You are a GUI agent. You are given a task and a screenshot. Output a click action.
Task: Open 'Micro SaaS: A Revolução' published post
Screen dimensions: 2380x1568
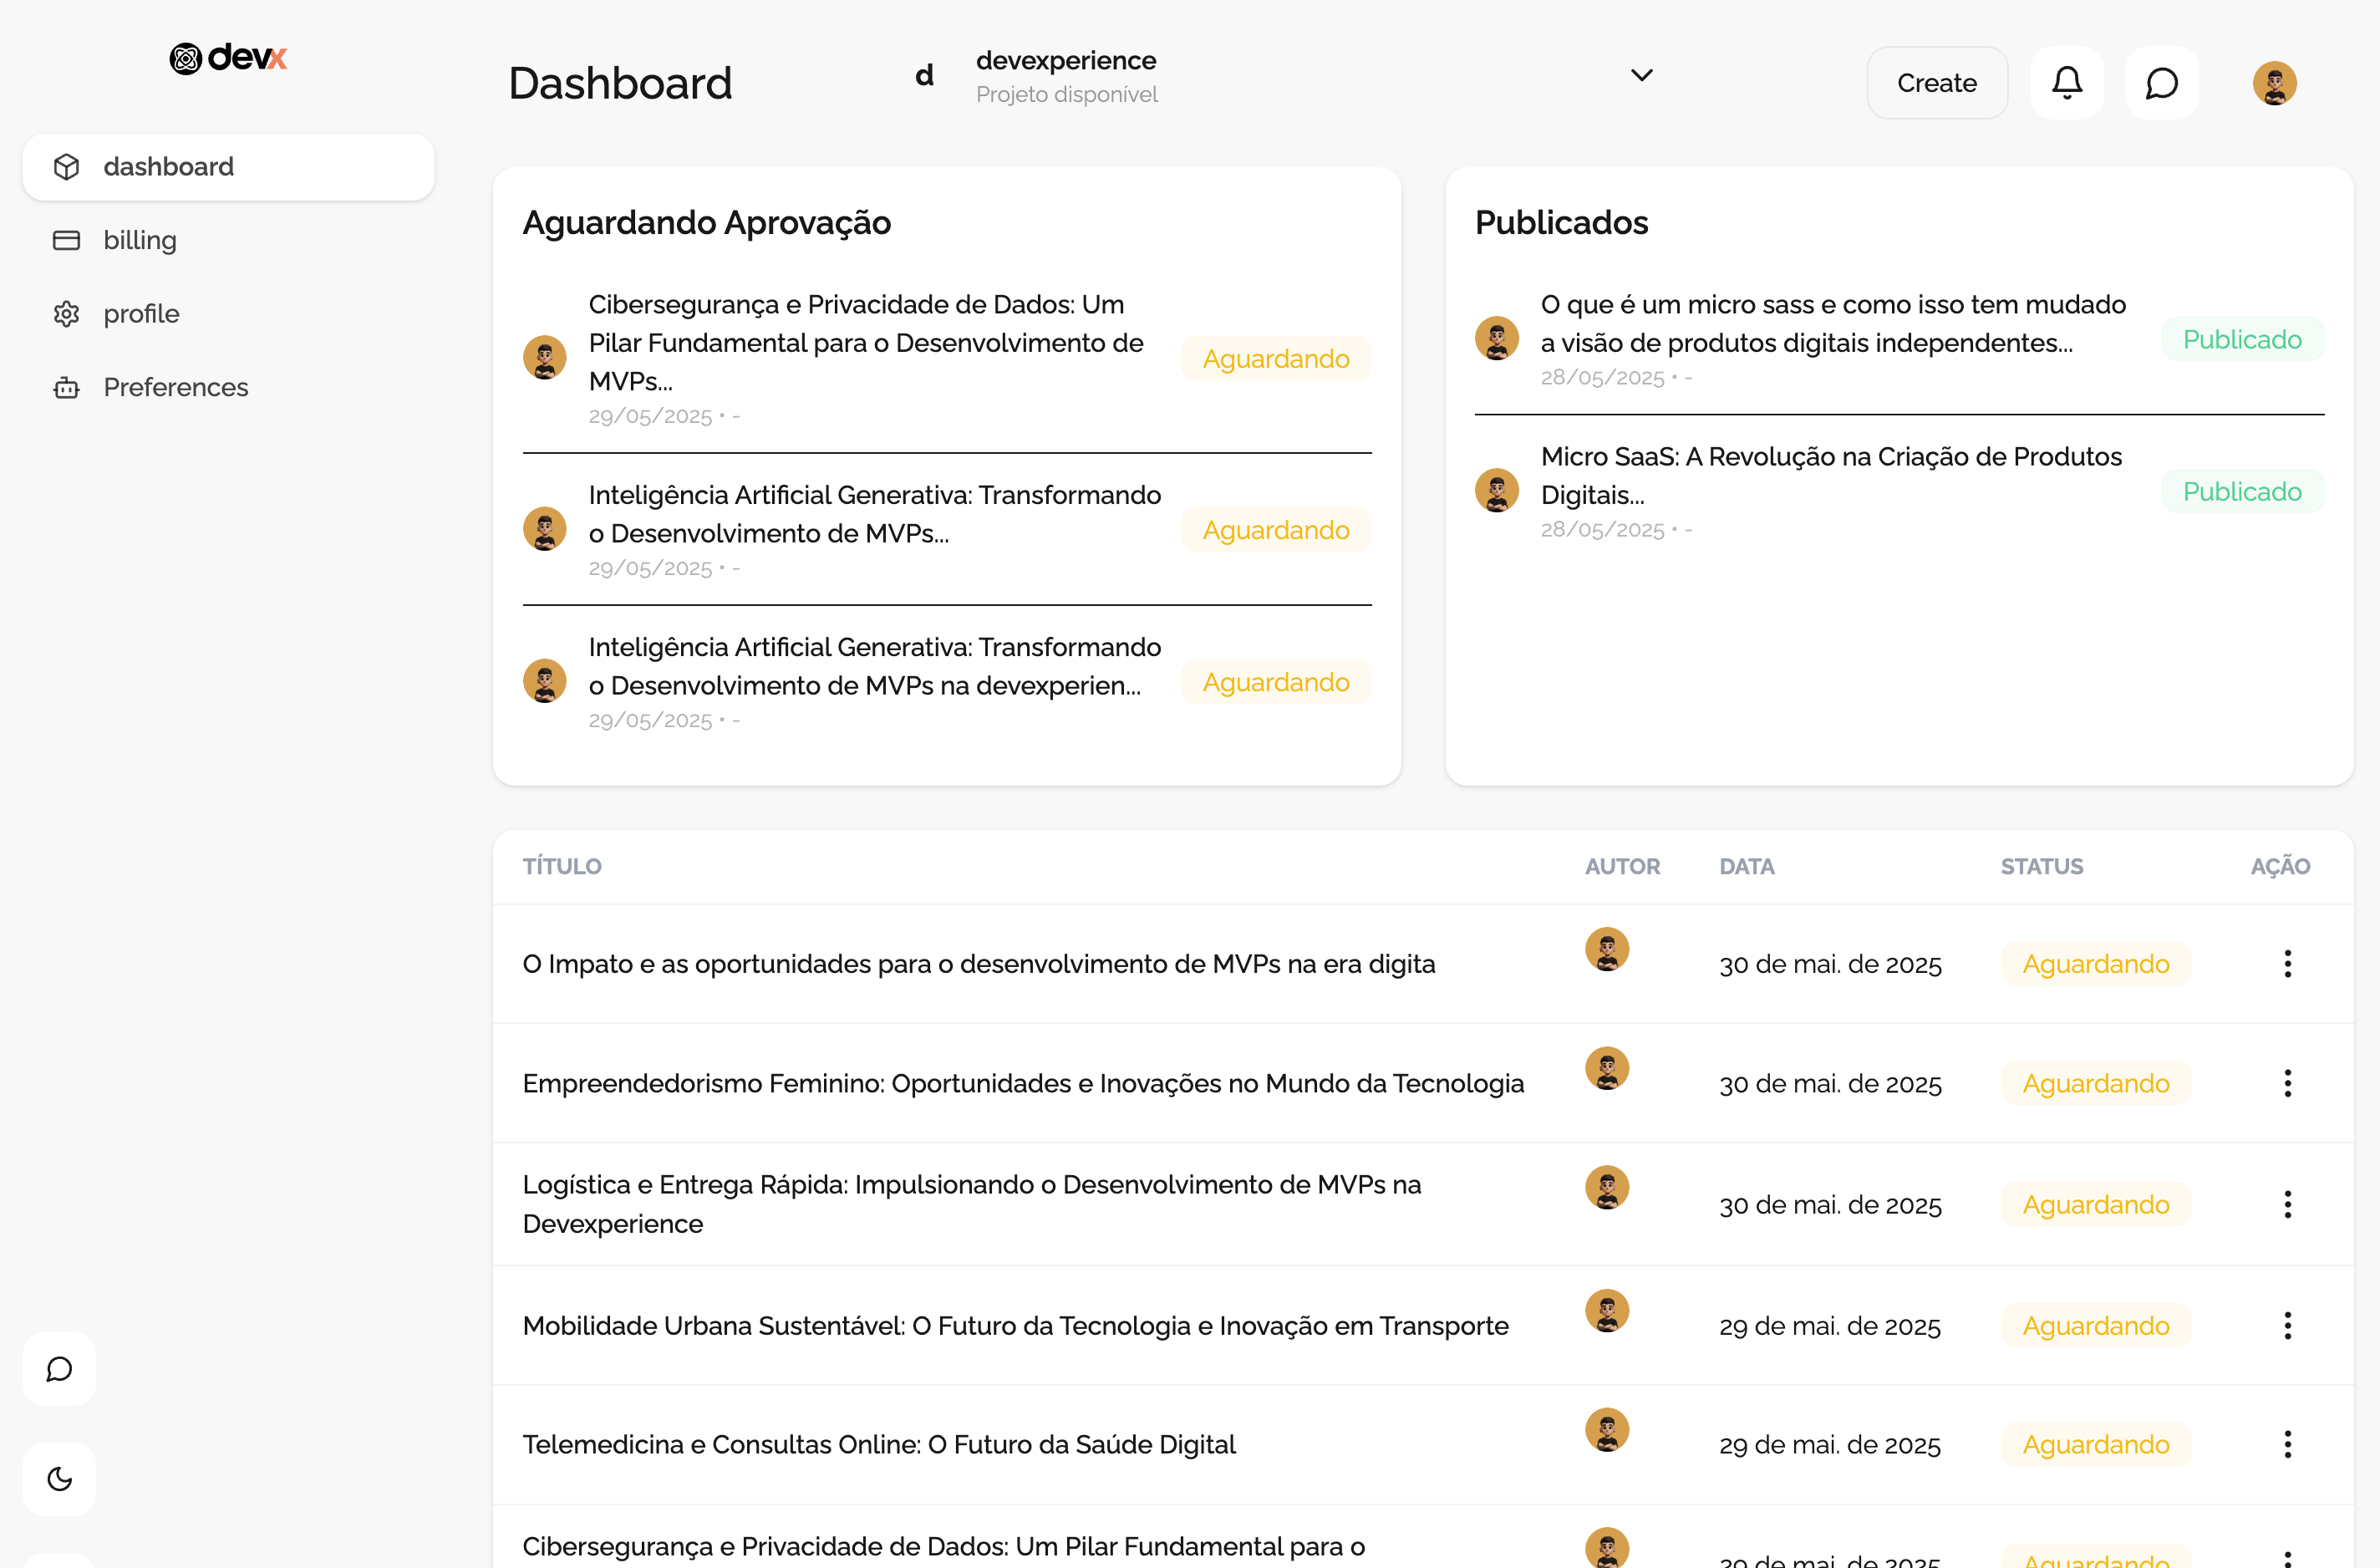pos(1831,476)
